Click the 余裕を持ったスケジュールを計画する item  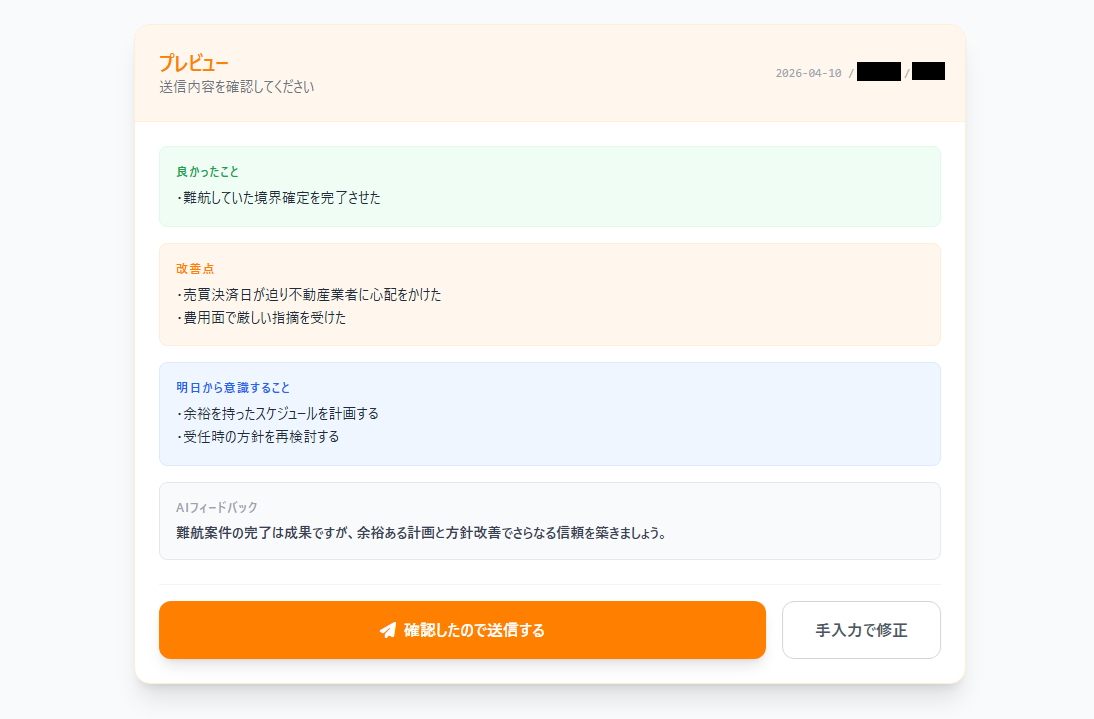coord(277,413)
